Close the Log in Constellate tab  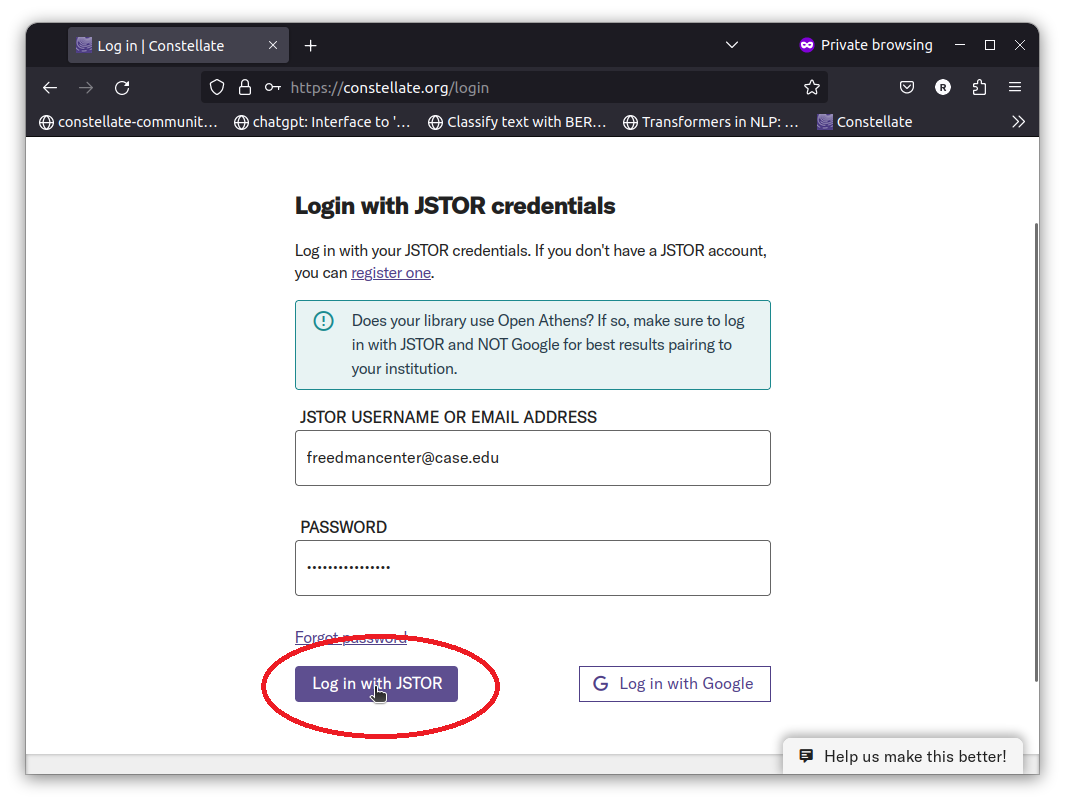click(273, 45)
